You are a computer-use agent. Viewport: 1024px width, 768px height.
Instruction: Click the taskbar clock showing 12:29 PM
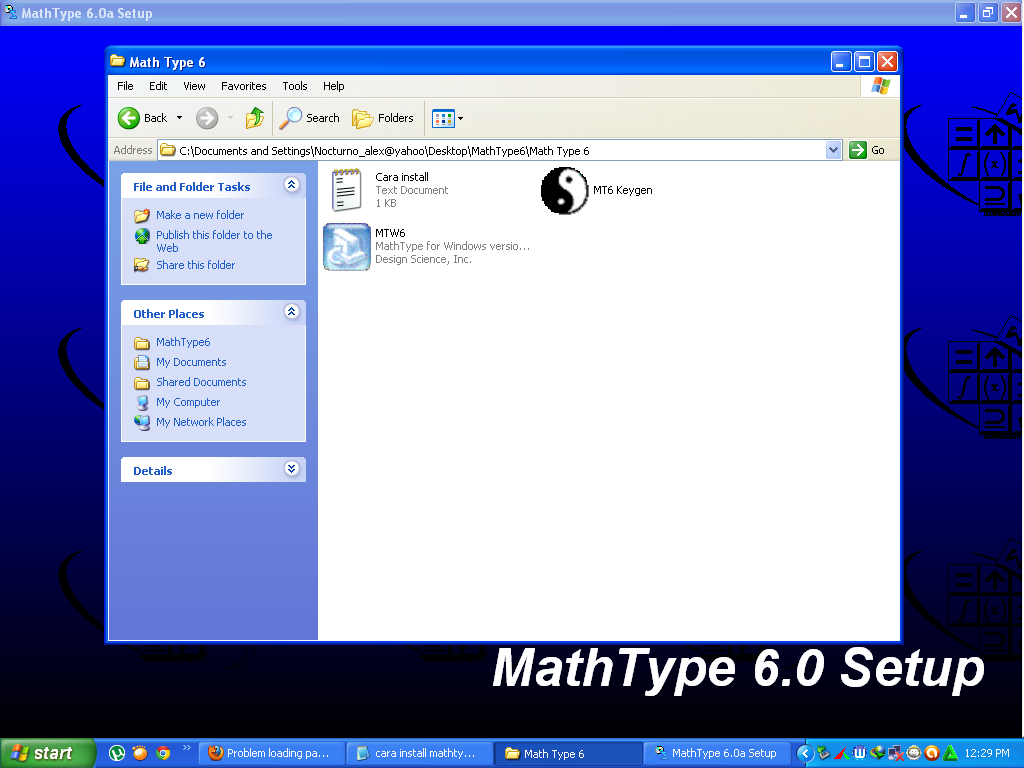[x=987, y=753]
